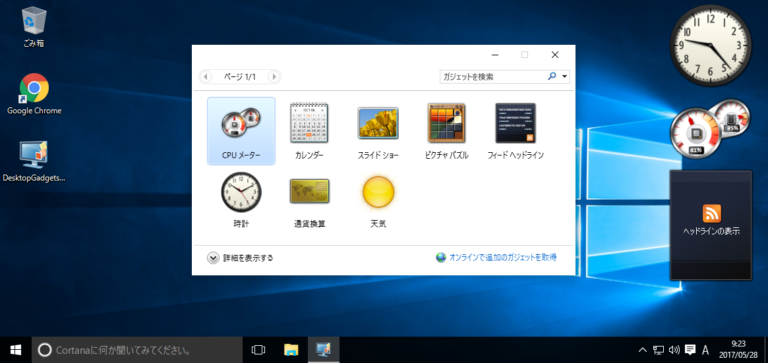Select the 天気 sun gadget icon
This screenshot has width=768, height=363.
[378, 192]
